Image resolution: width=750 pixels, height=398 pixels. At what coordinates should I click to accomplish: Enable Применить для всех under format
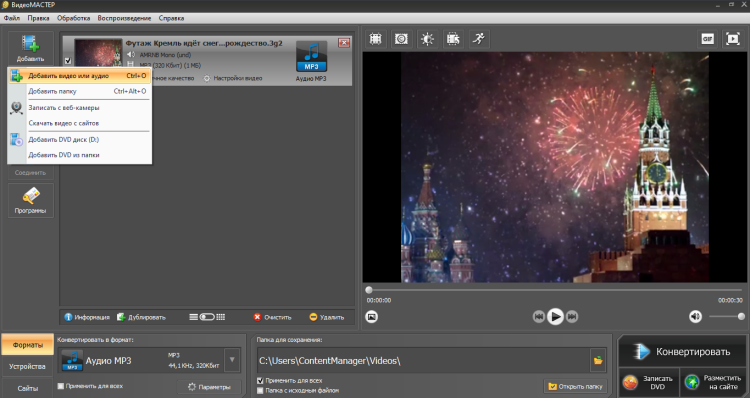point(61,386)
